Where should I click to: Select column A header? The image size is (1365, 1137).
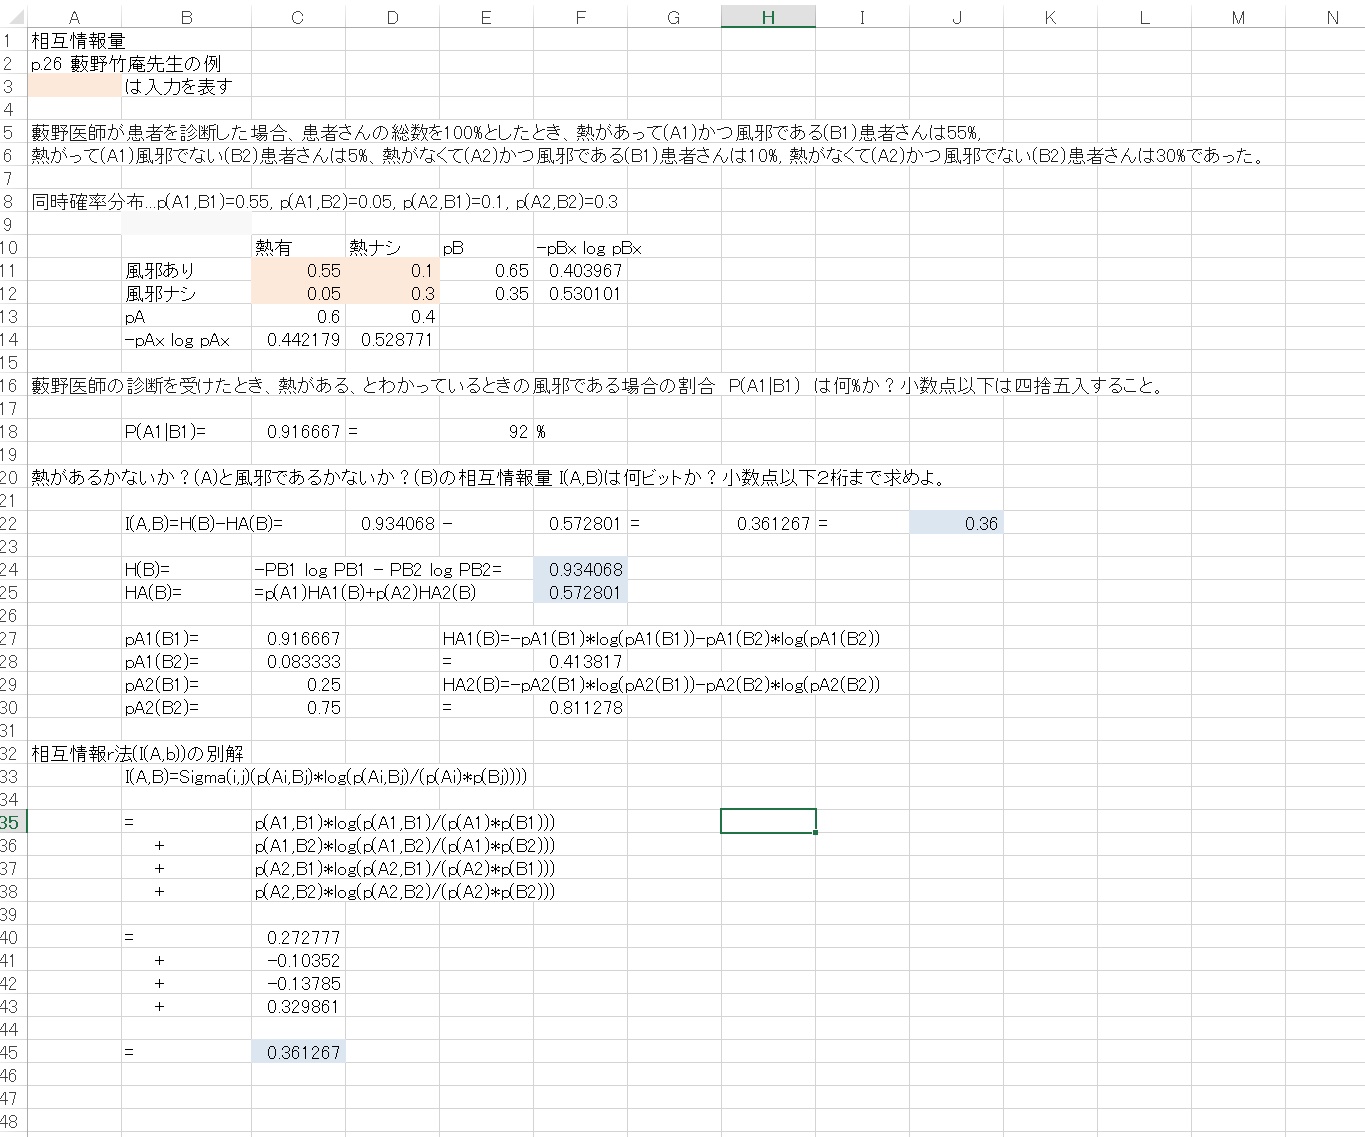click(74, 17)
